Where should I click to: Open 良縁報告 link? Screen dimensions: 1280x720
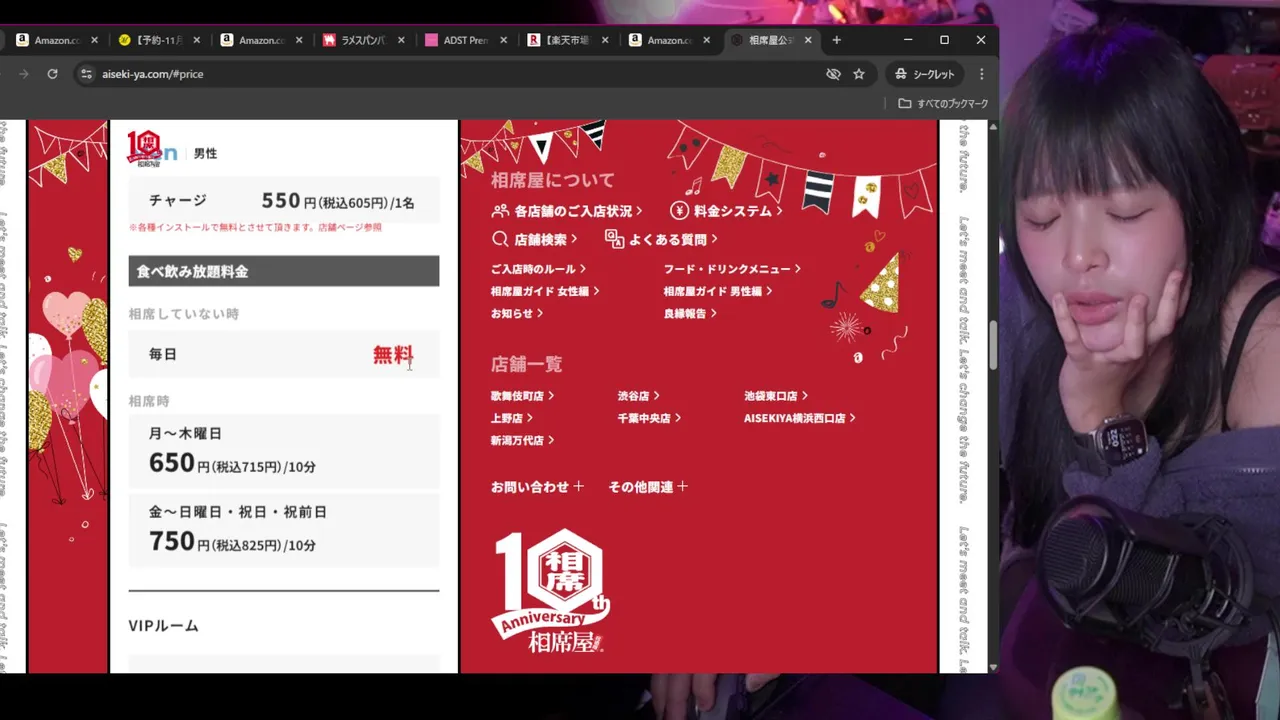pyautogui.click(x=690, y=313)
